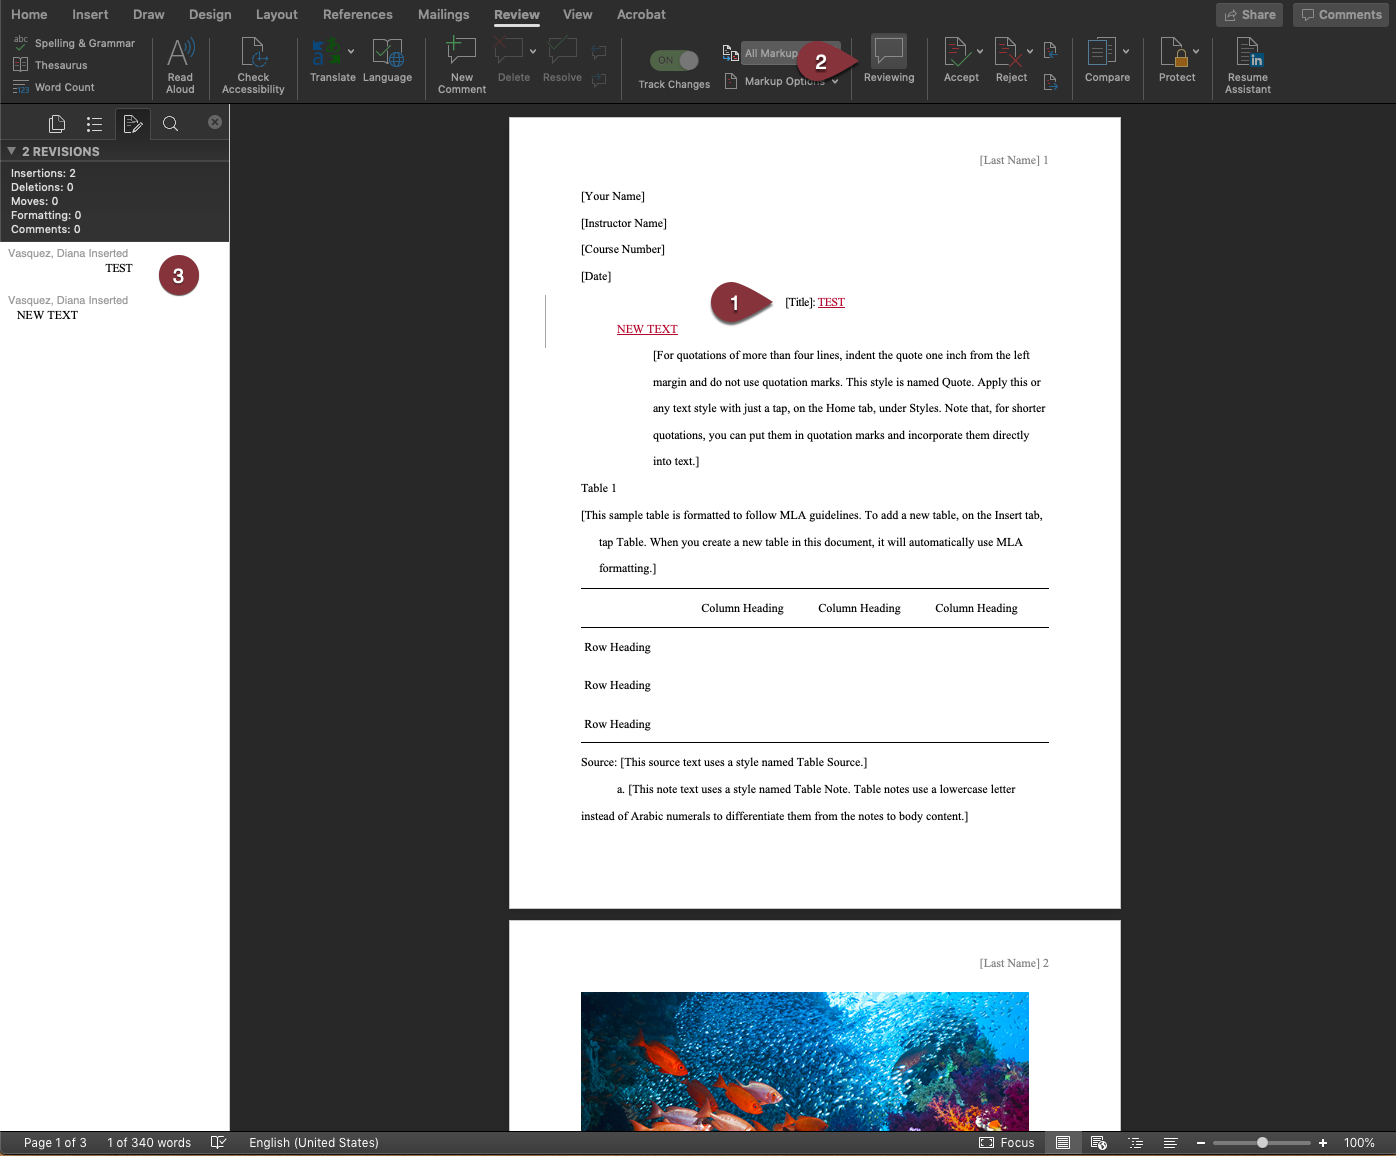This screenshot has height=1156, width=1396.
Task: Show thumbnails pane in the sidebar
Action: click(x=57, y=124)
